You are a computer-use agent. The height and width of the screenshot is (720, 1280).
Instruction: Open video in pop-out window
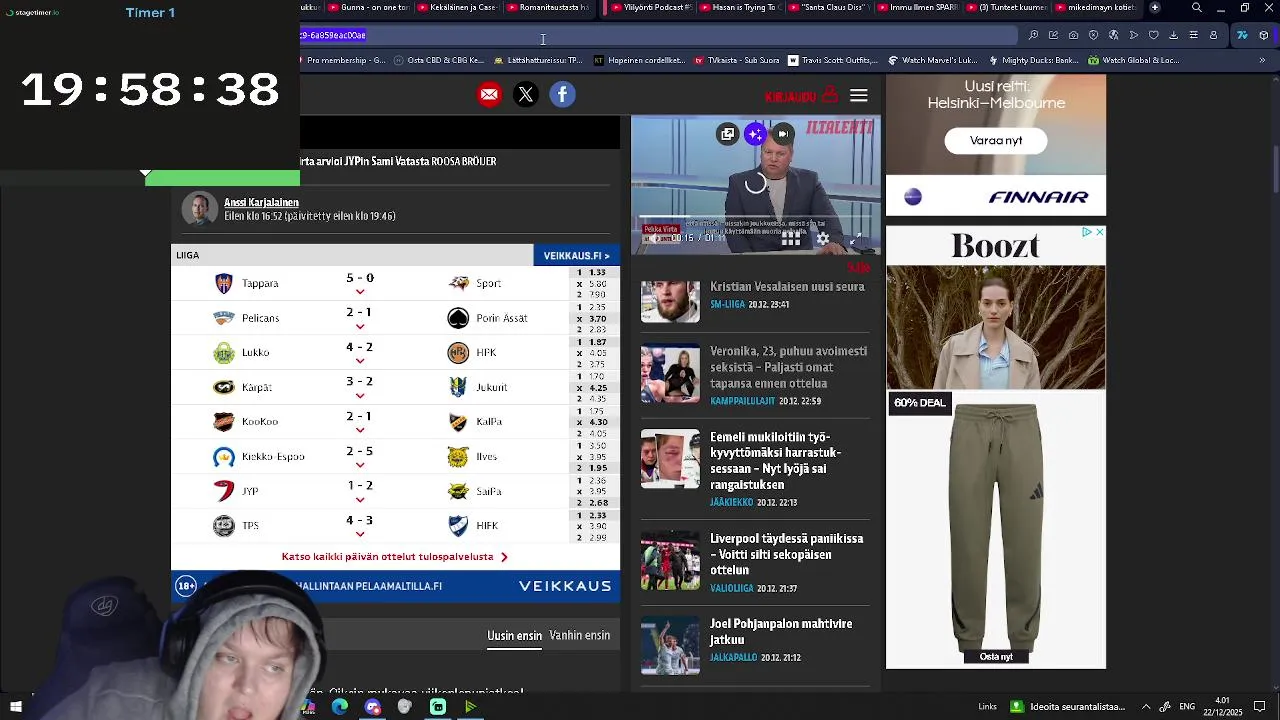pos(728,134)
